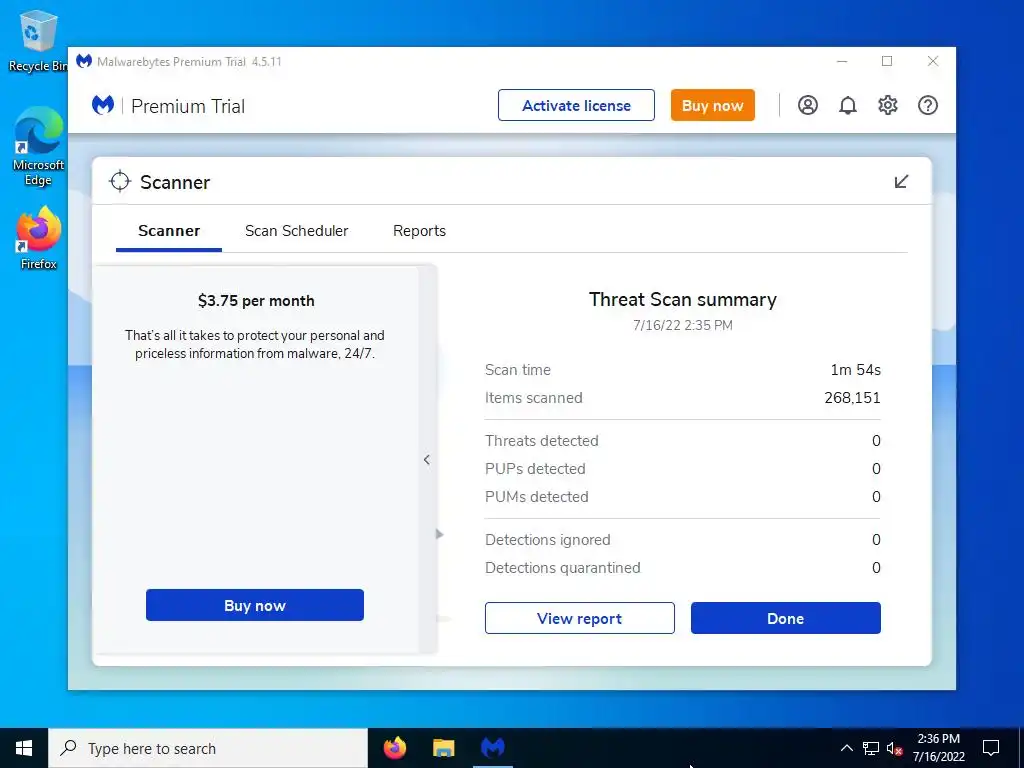Switch to the Scanner tab
The width and height of the screenshot is (1024, 768).
(169, 231)
